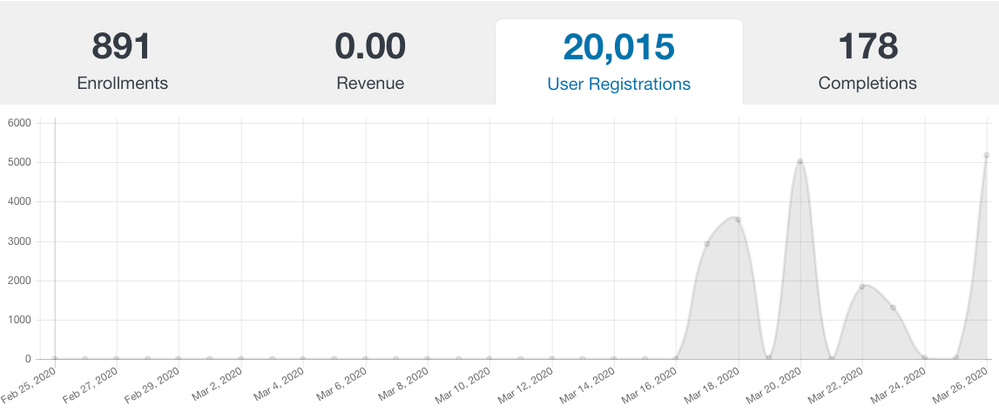Select the Feb 25, 2020 data point
Viewport: 999px width, 420px height.
pos(54,358)
